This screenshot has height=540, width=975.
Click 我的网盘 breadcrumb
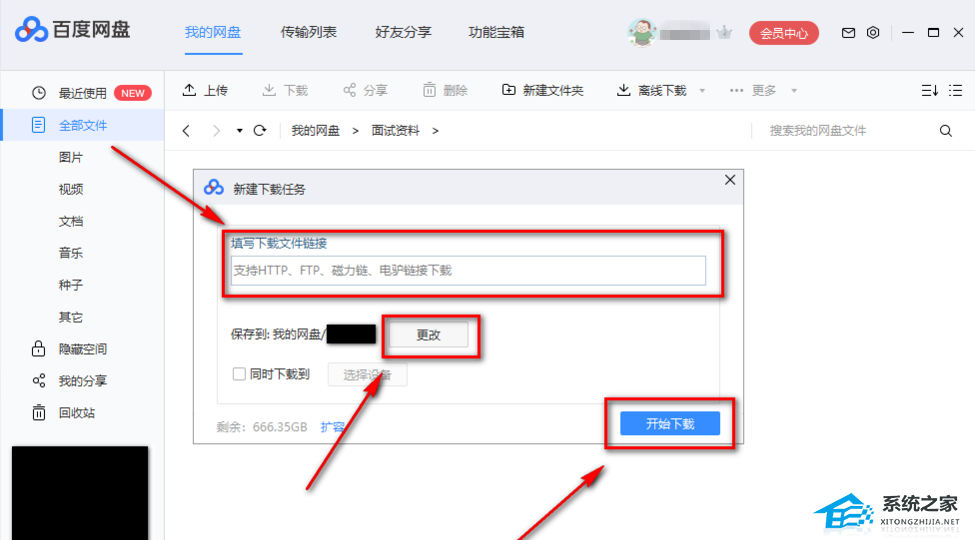pyautogui.click(x=315, y=131)
